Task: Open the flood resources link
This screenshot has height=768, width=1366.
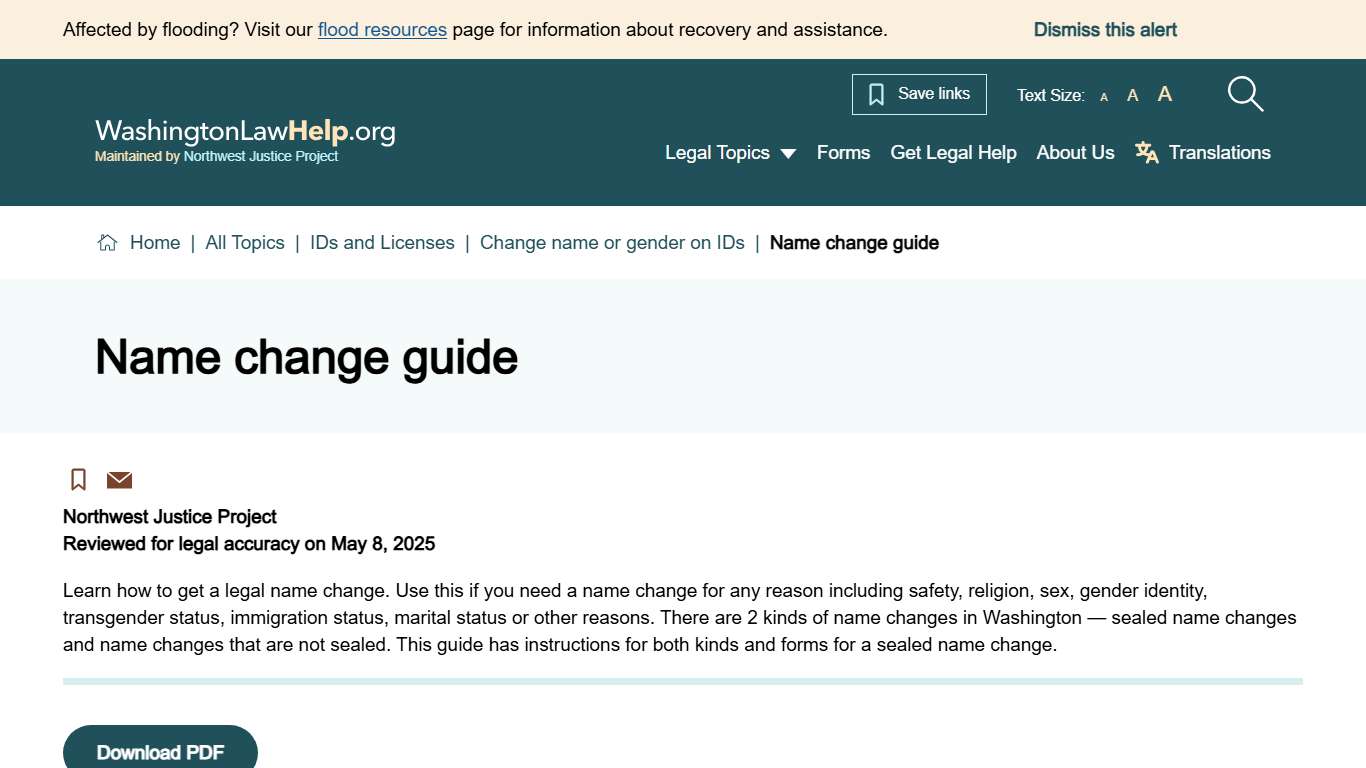Action: [382, 29]
